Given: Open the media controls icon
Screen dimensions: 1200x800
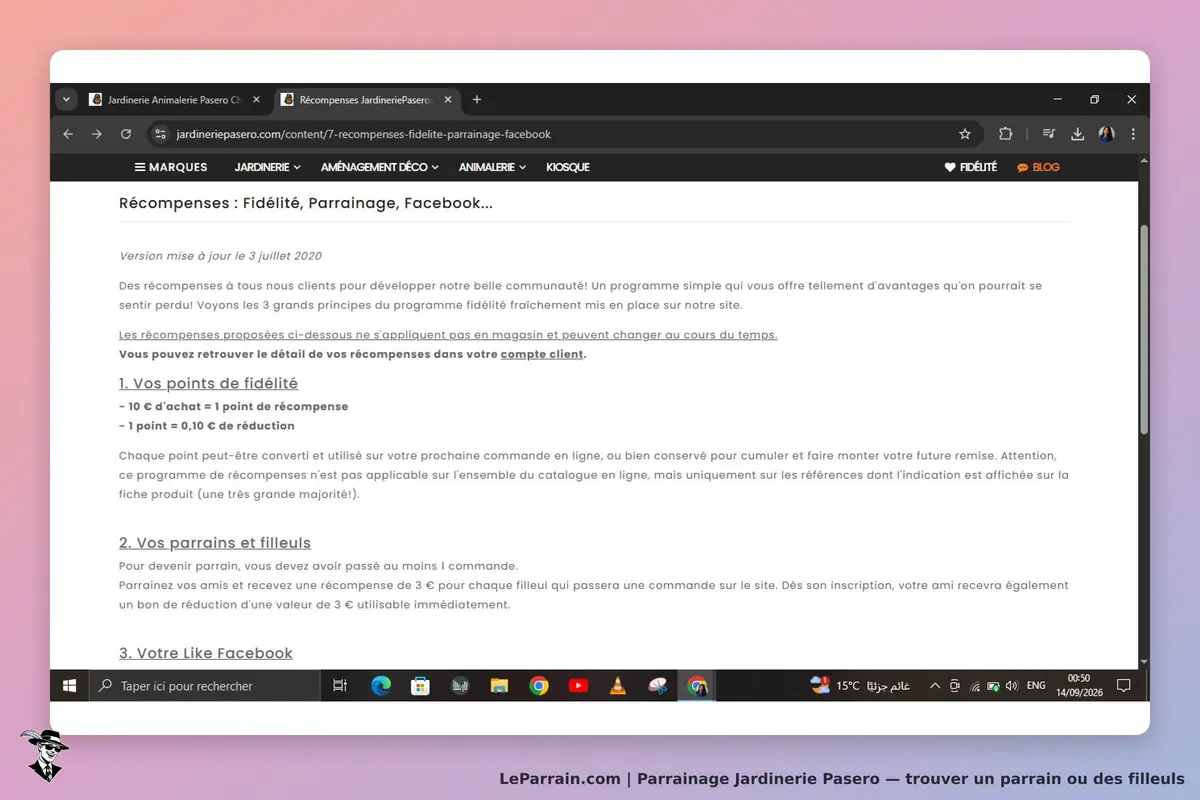Looking at the screenshot, I should (1049, 134).
